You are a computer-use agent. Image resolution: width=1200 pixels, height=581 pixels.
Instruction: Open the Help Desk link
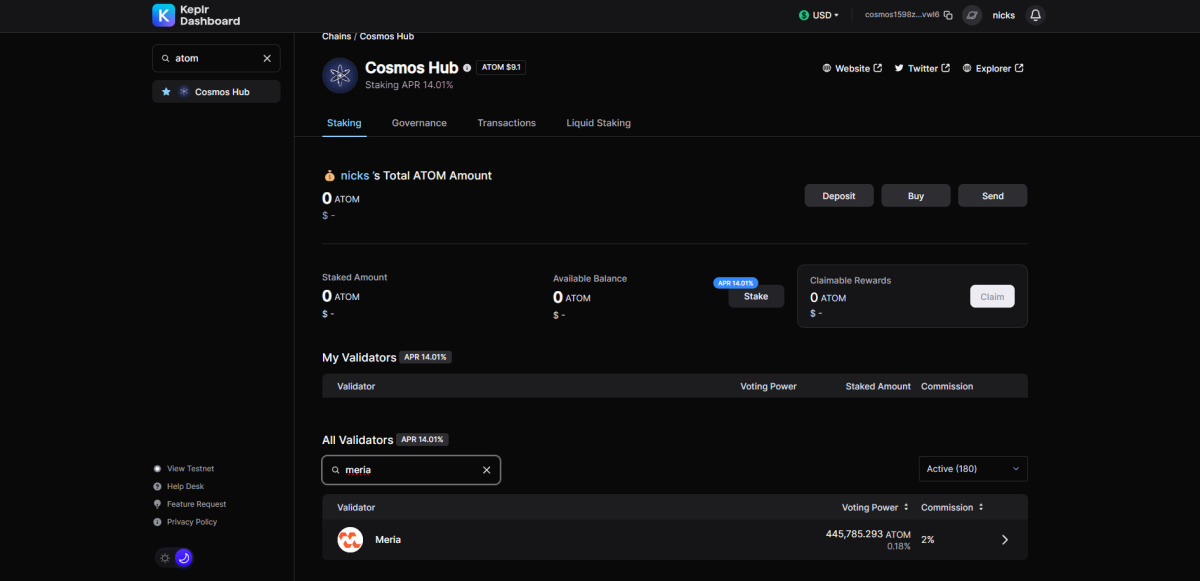[x=185, y=487]
